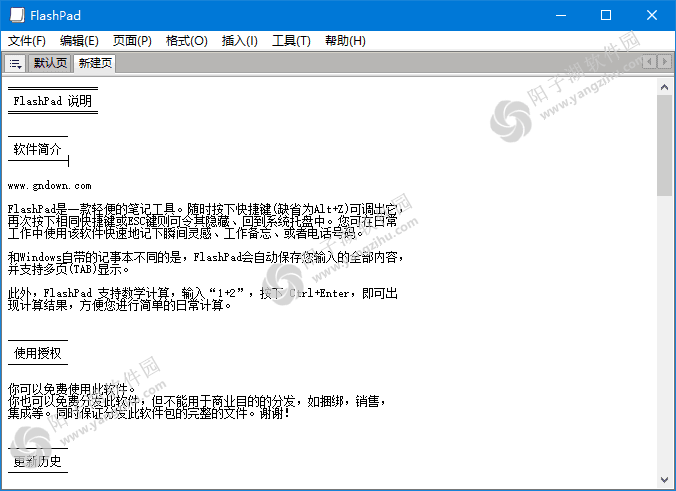Maximize the FlashPad window
Viewport: 676px width, 491px height.
[606, 15]
